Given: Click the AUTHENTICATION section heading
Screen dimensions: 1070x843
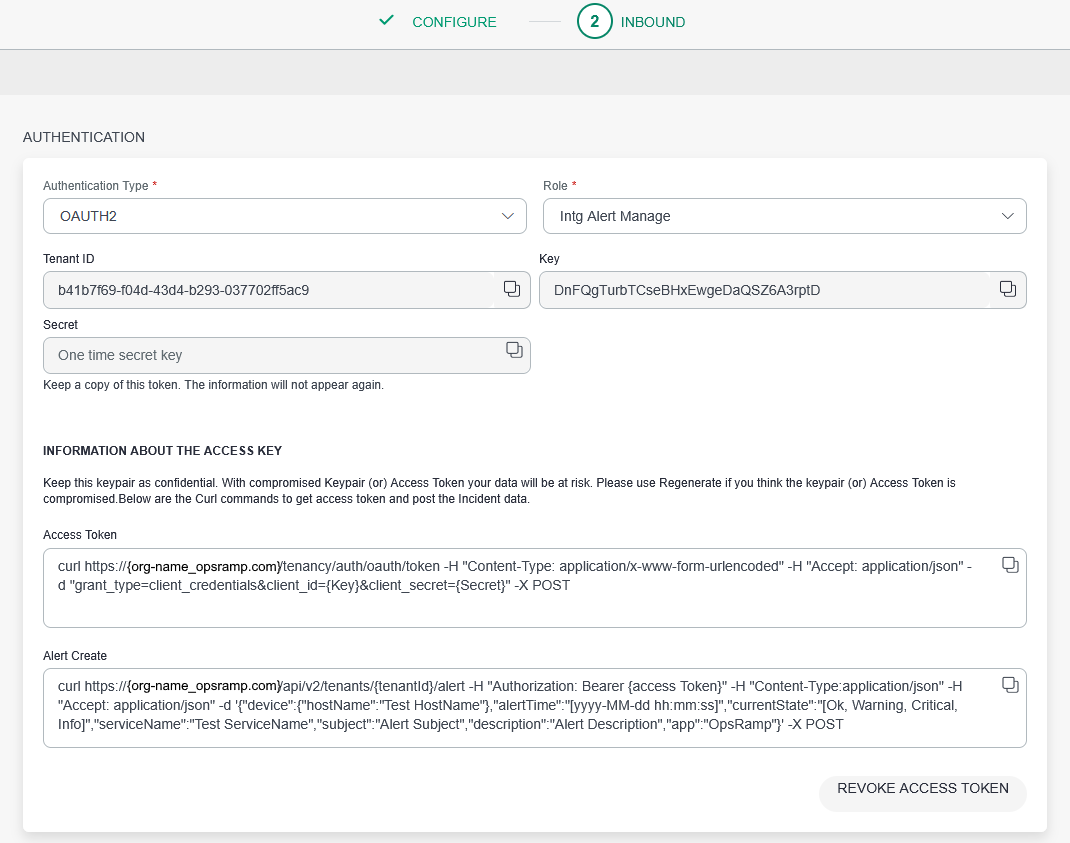Looking at the screenshot, I should pyautogui.click(x=84, y=137).
